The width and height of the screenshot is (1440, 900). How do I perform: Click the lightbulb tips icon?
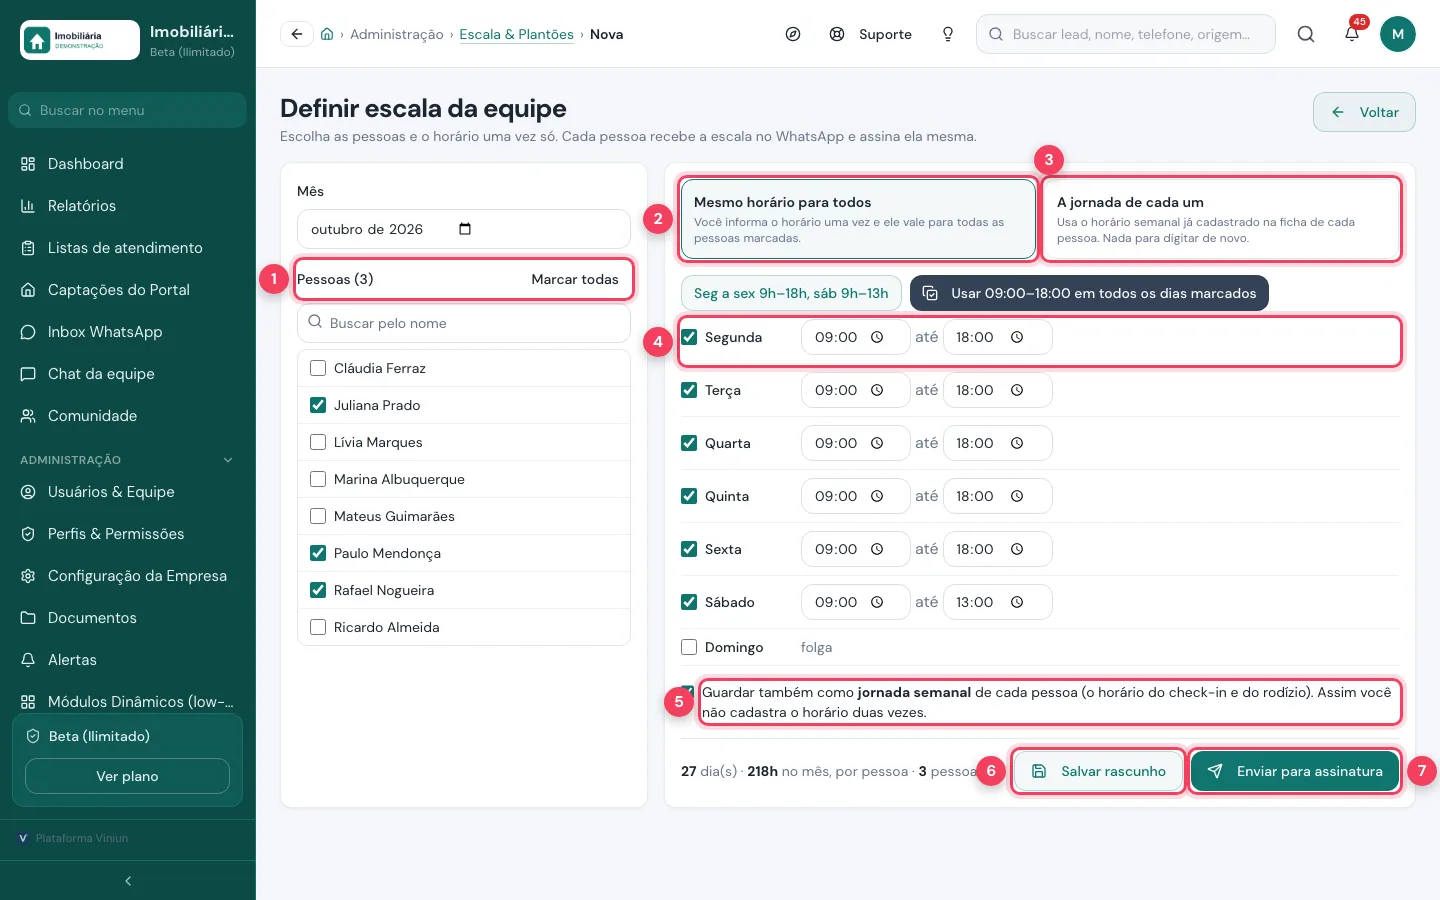pos(948,34)
